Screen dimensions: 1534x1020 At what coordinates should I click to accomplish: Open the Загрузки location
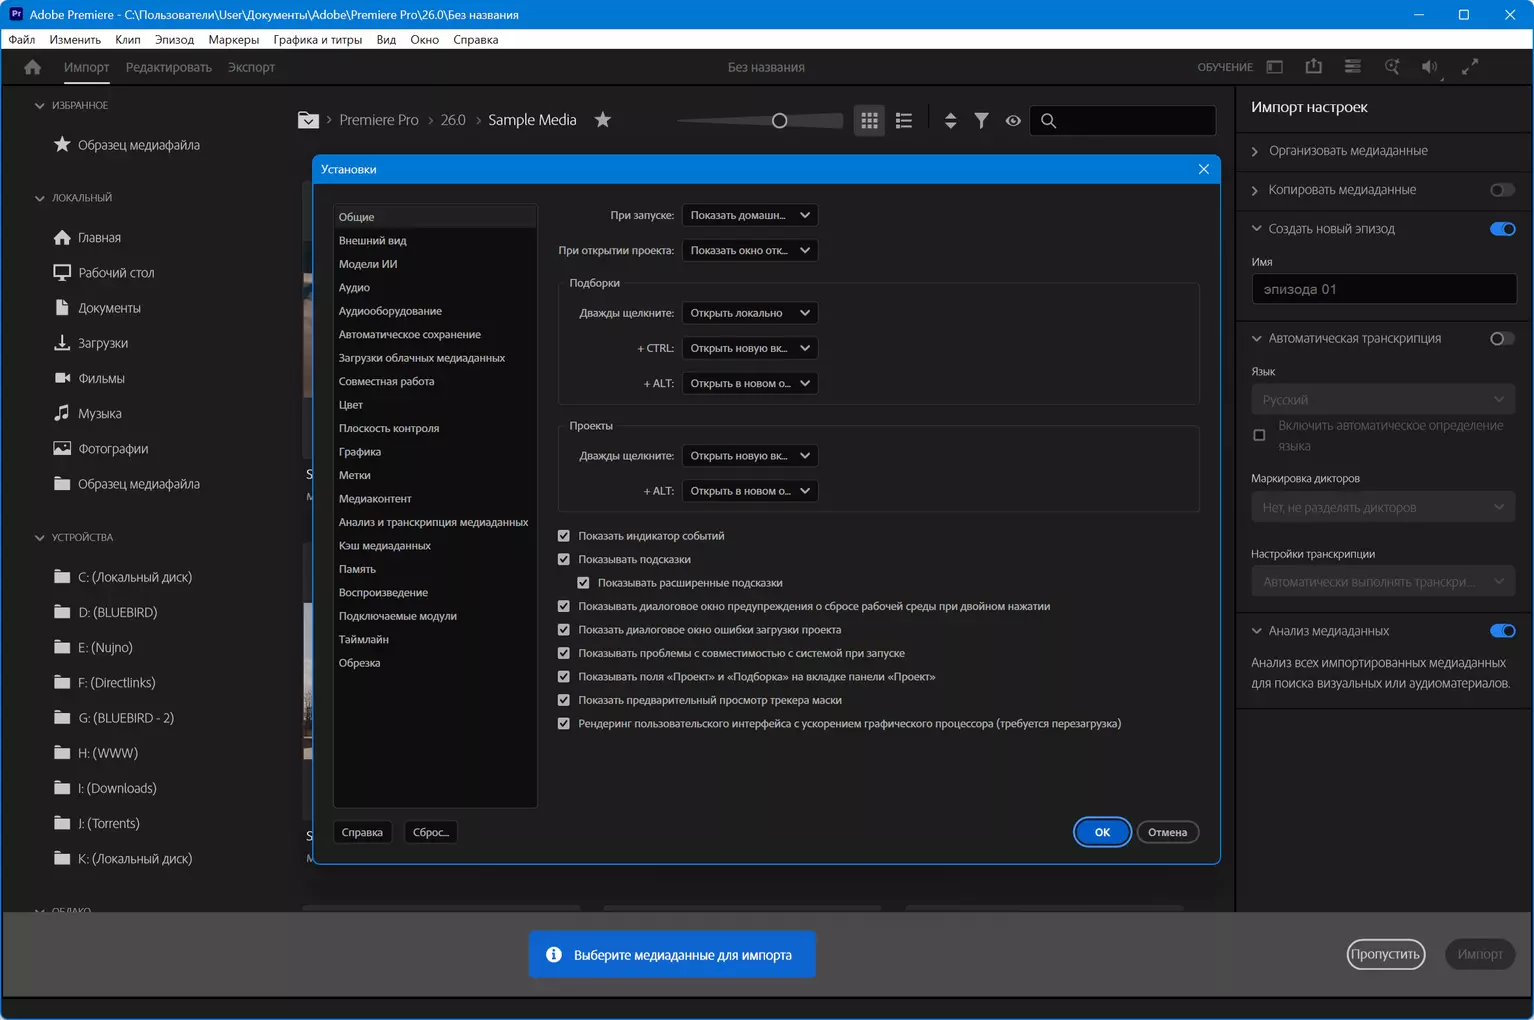pos(103,343)
